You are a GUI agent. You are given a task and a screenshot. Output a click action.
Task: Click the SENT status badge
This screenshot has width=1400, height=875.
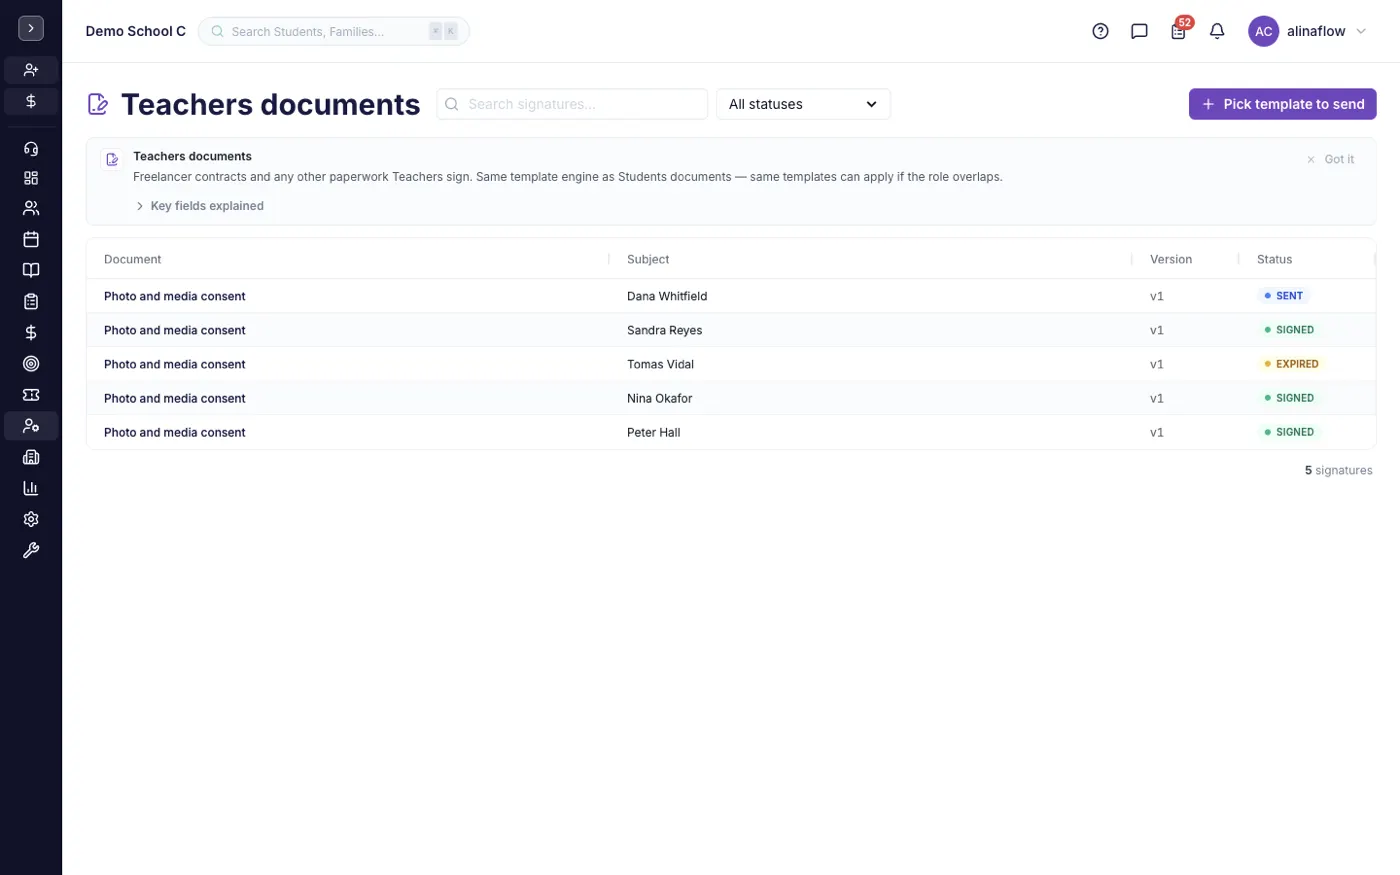[x=1284, y=296]
